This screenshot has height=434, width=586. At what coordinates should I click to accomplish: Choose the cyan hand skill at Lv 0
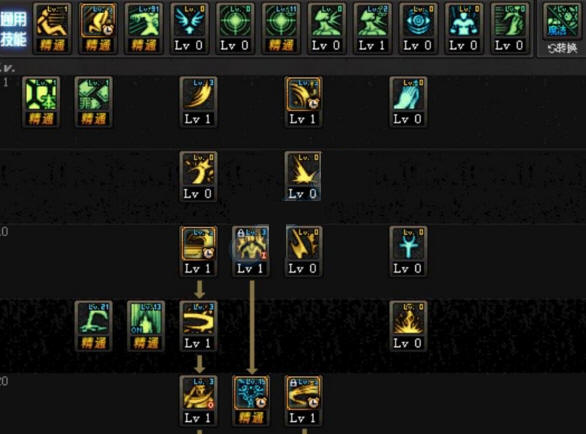408,102
